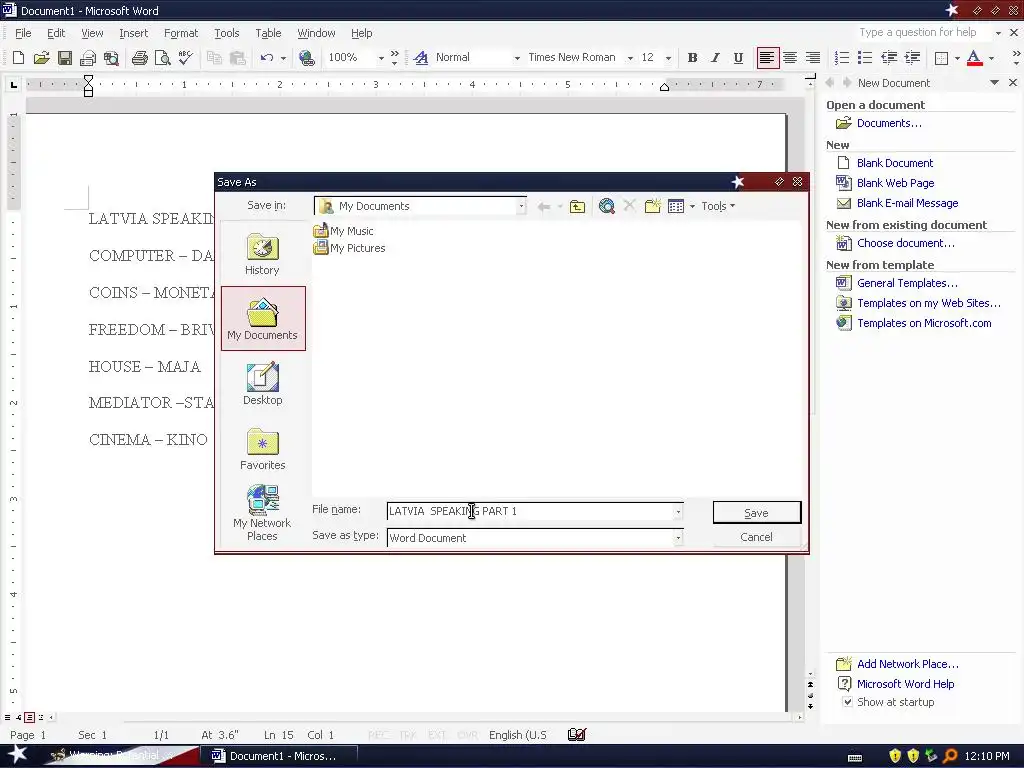
Task: Toggle Align Left button
Action: pos(767,58)
